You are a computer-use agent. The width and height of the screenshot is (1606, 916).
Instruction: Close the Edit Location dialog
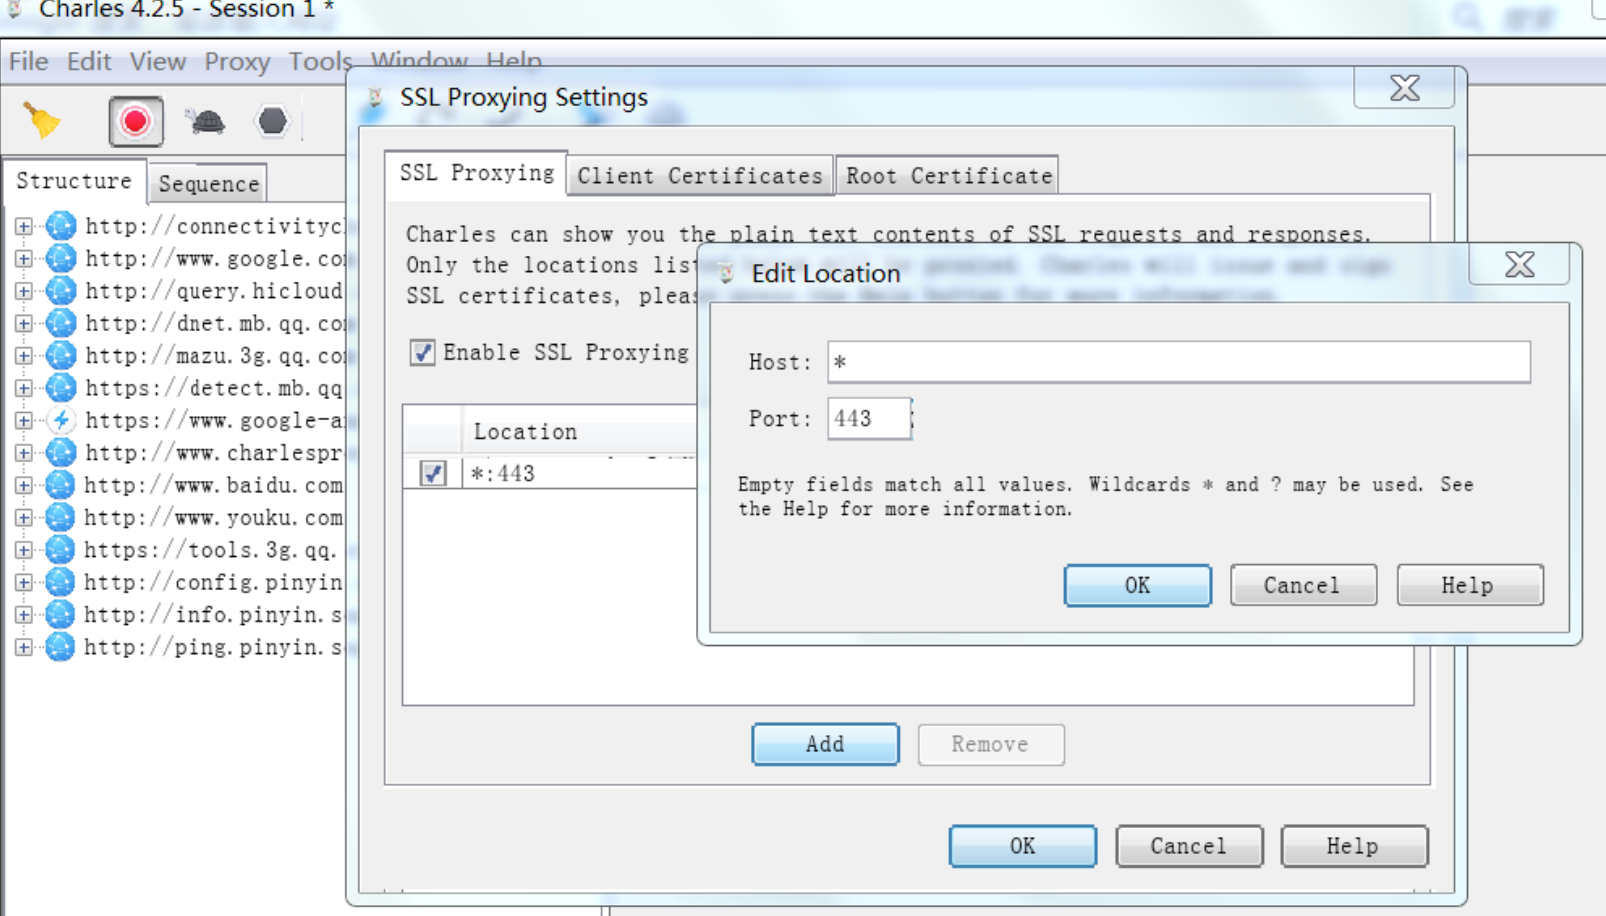[x=1519, y=265]
